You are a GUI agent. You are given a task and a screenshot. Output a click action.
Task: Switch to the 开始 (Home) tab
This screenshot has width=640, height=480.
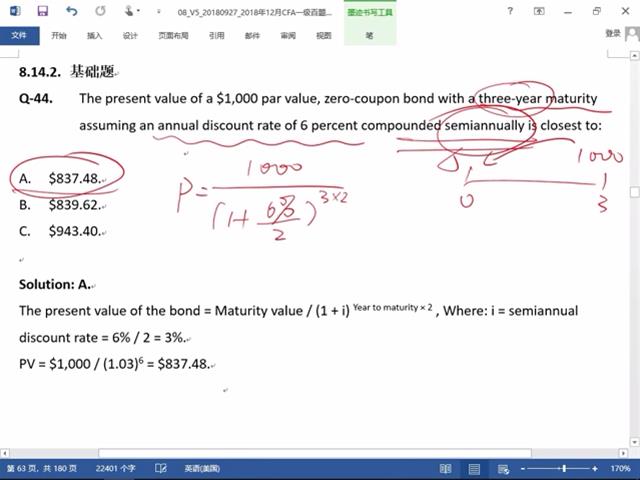click(x=59, y=36)
